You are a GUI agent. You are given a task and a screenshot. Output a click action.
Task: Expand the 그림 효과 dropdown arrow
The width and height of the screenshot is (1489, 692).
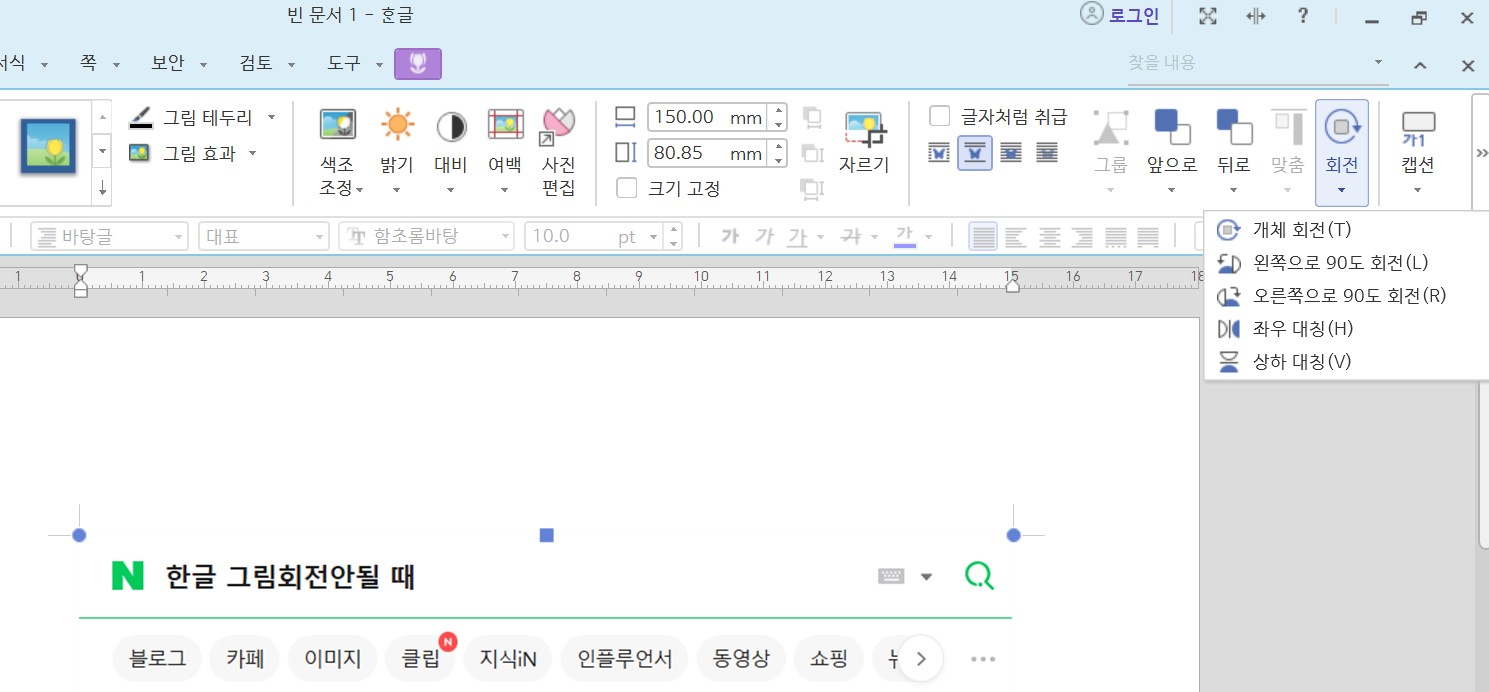[x=253, y=153]
